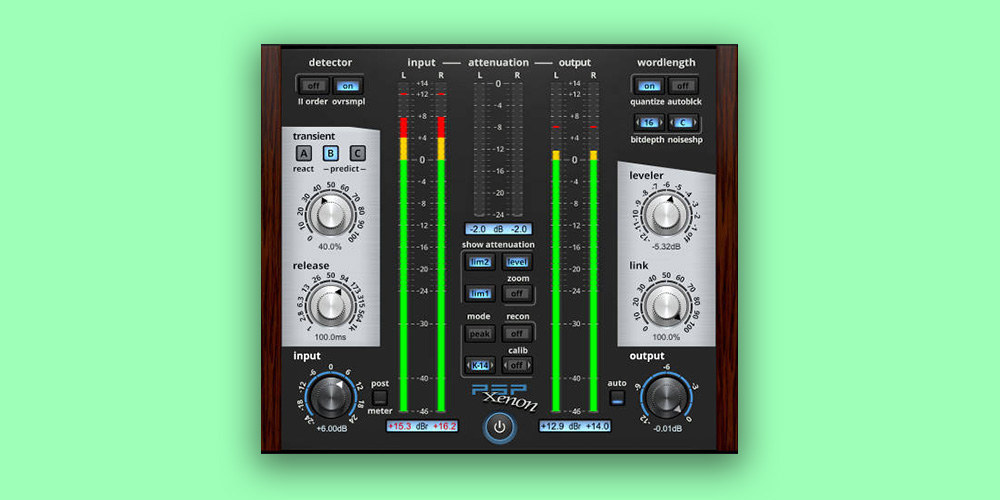Viewport: 1000px width, 500px height.
Task: Enable the auto output button
Action: (x=617, y=398)
